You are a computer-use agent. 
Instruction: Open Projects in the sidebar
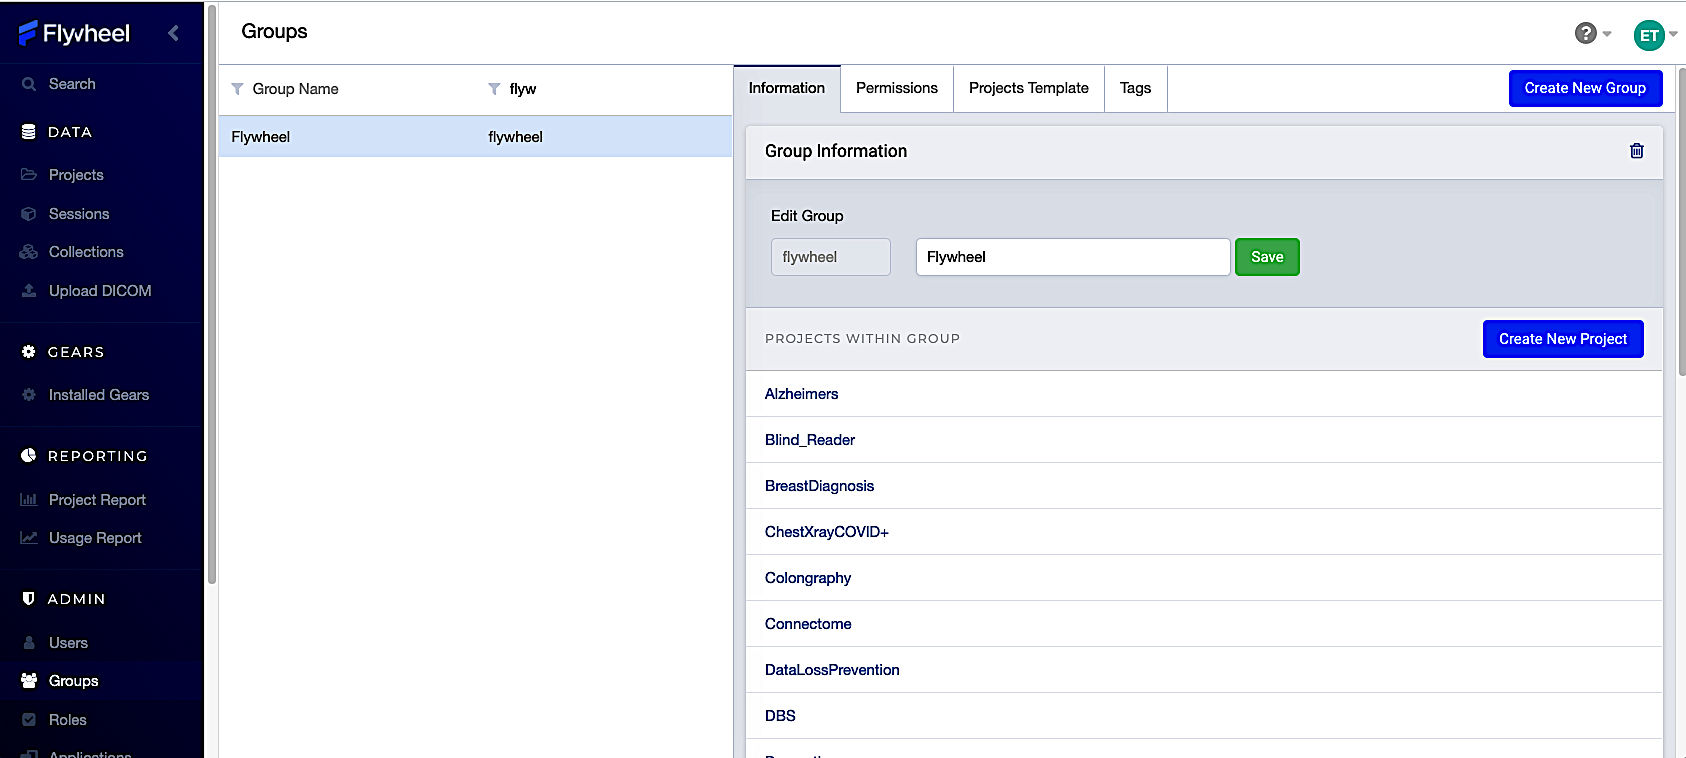(76, 175)
